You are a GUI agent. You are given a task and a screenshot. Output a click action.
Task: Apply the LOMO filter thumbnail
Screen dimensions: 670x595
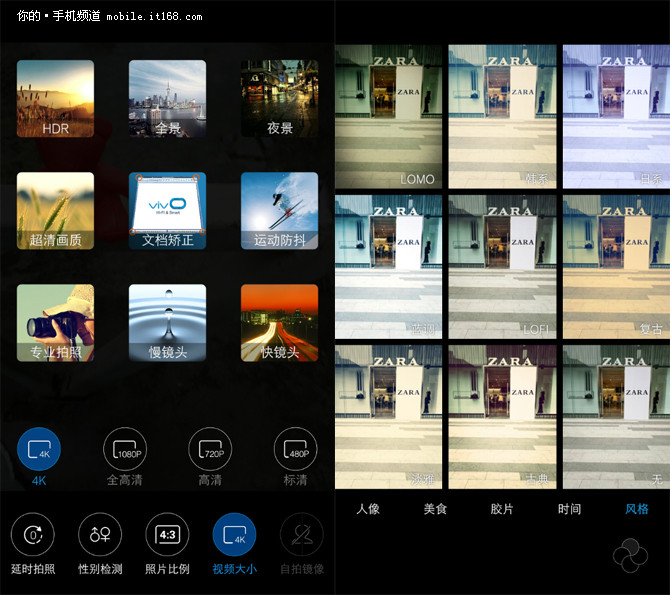(x=389, y=116)
